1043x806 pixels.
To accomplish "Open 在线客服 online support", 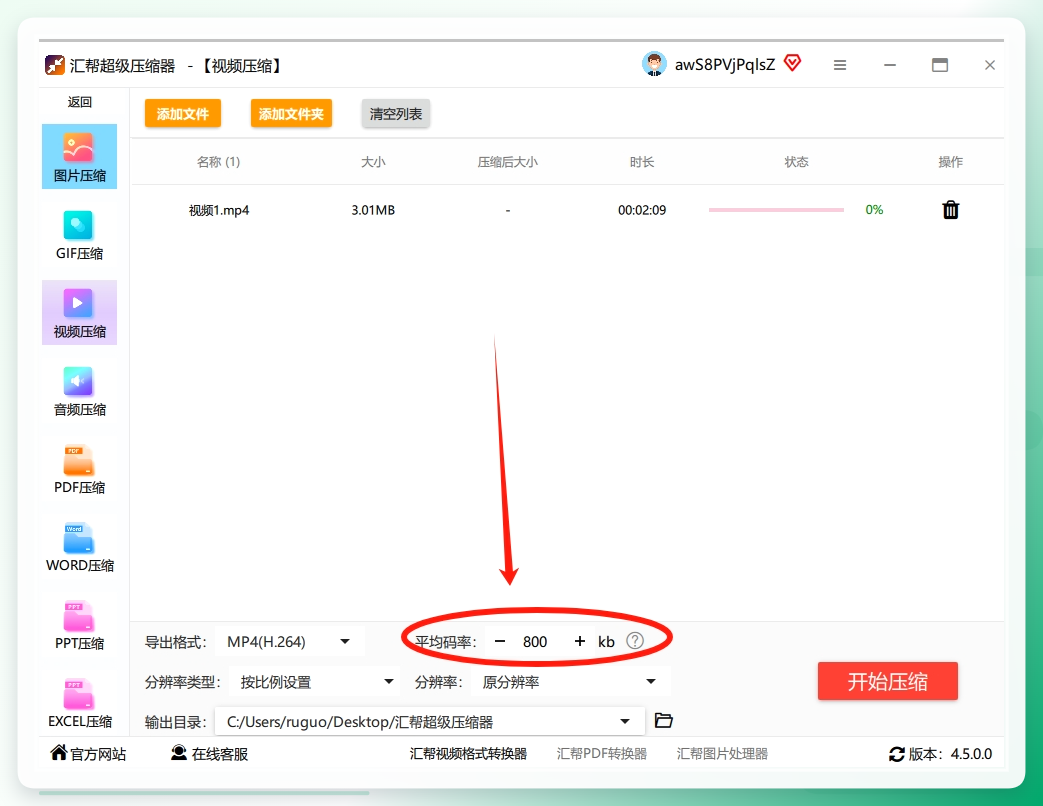I will (x=210, y=753).
